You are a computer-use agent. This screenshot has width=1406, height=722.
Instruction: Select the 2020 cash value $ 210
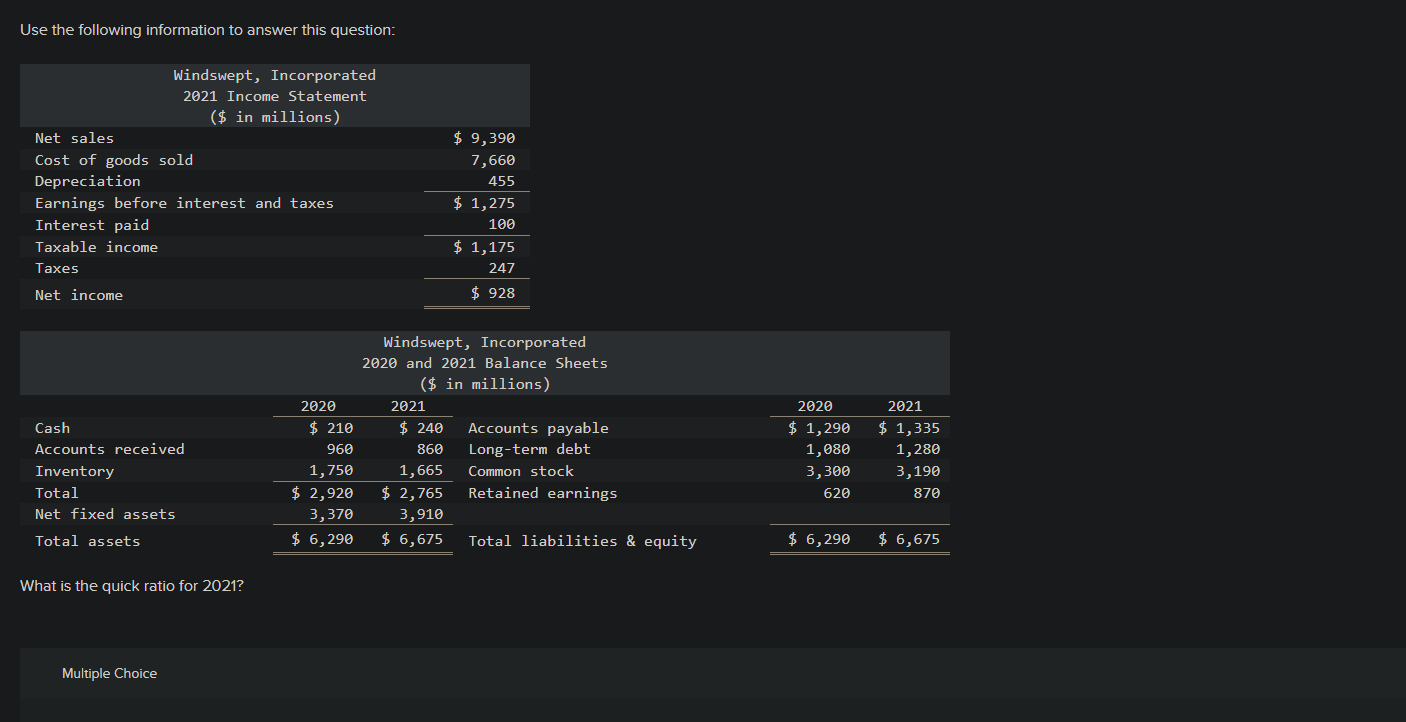point(331,428)
